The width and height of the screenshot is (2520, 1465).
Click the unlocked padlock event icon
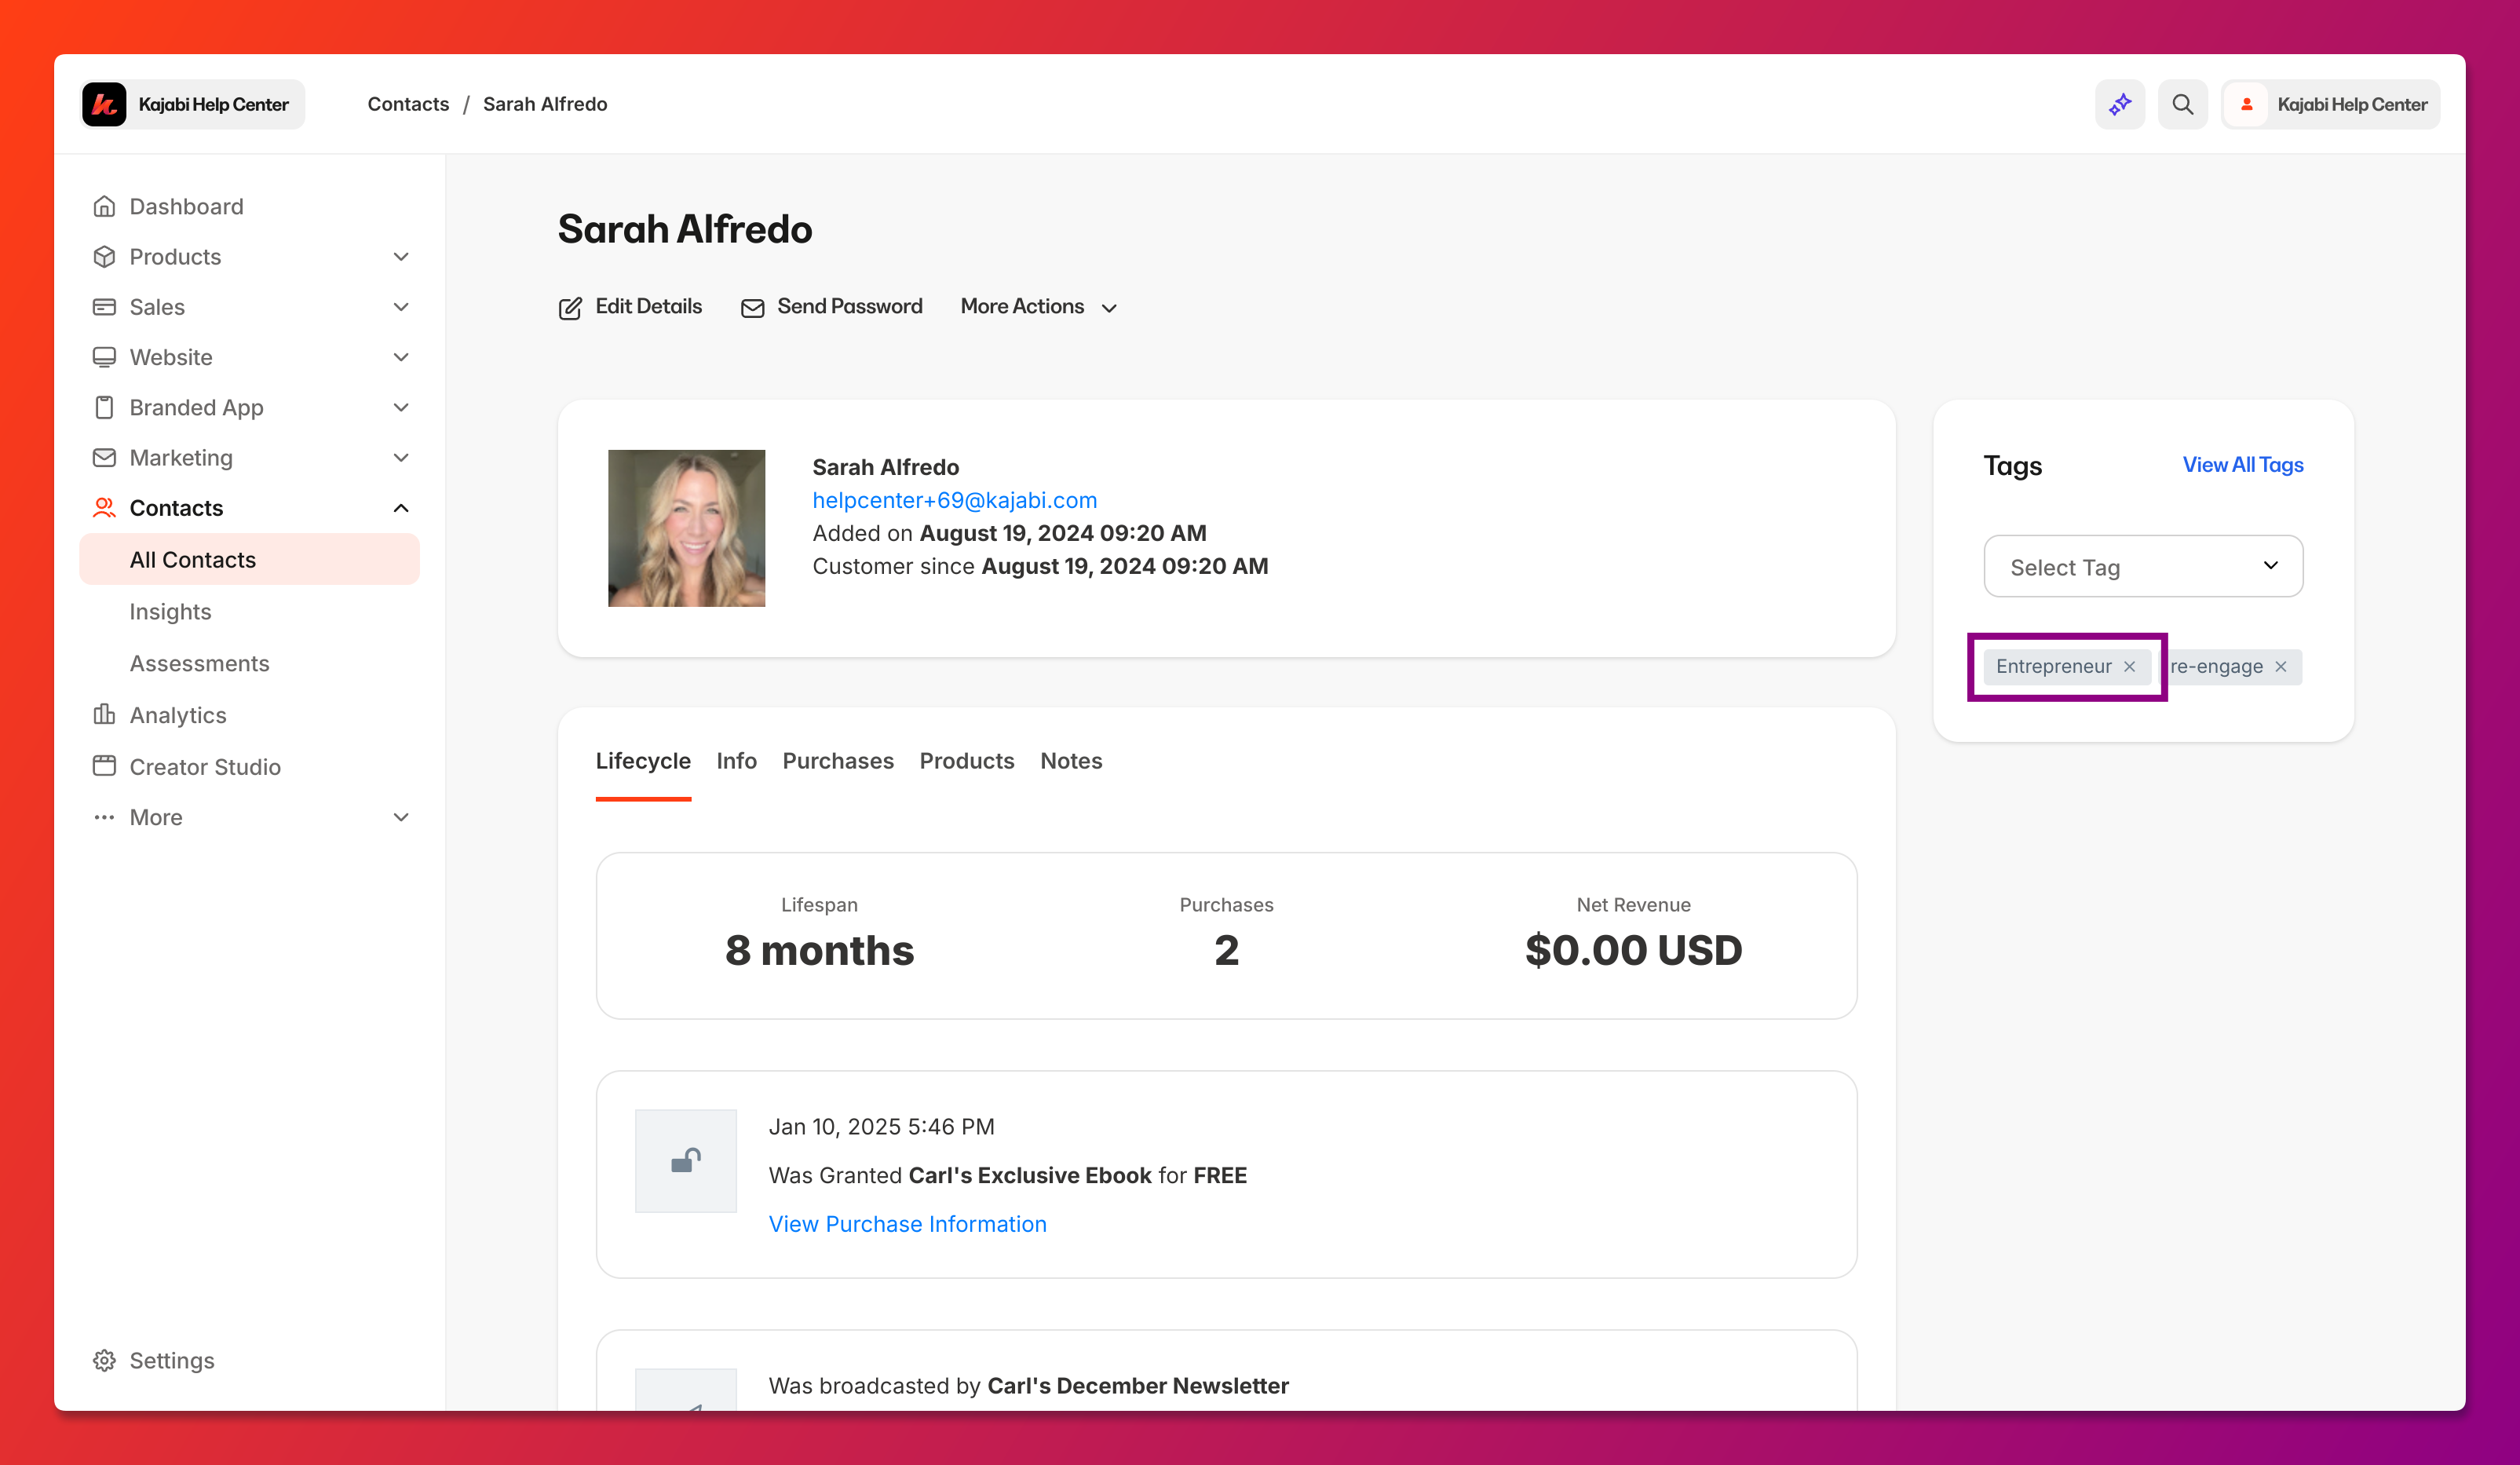coord(686,1160)
